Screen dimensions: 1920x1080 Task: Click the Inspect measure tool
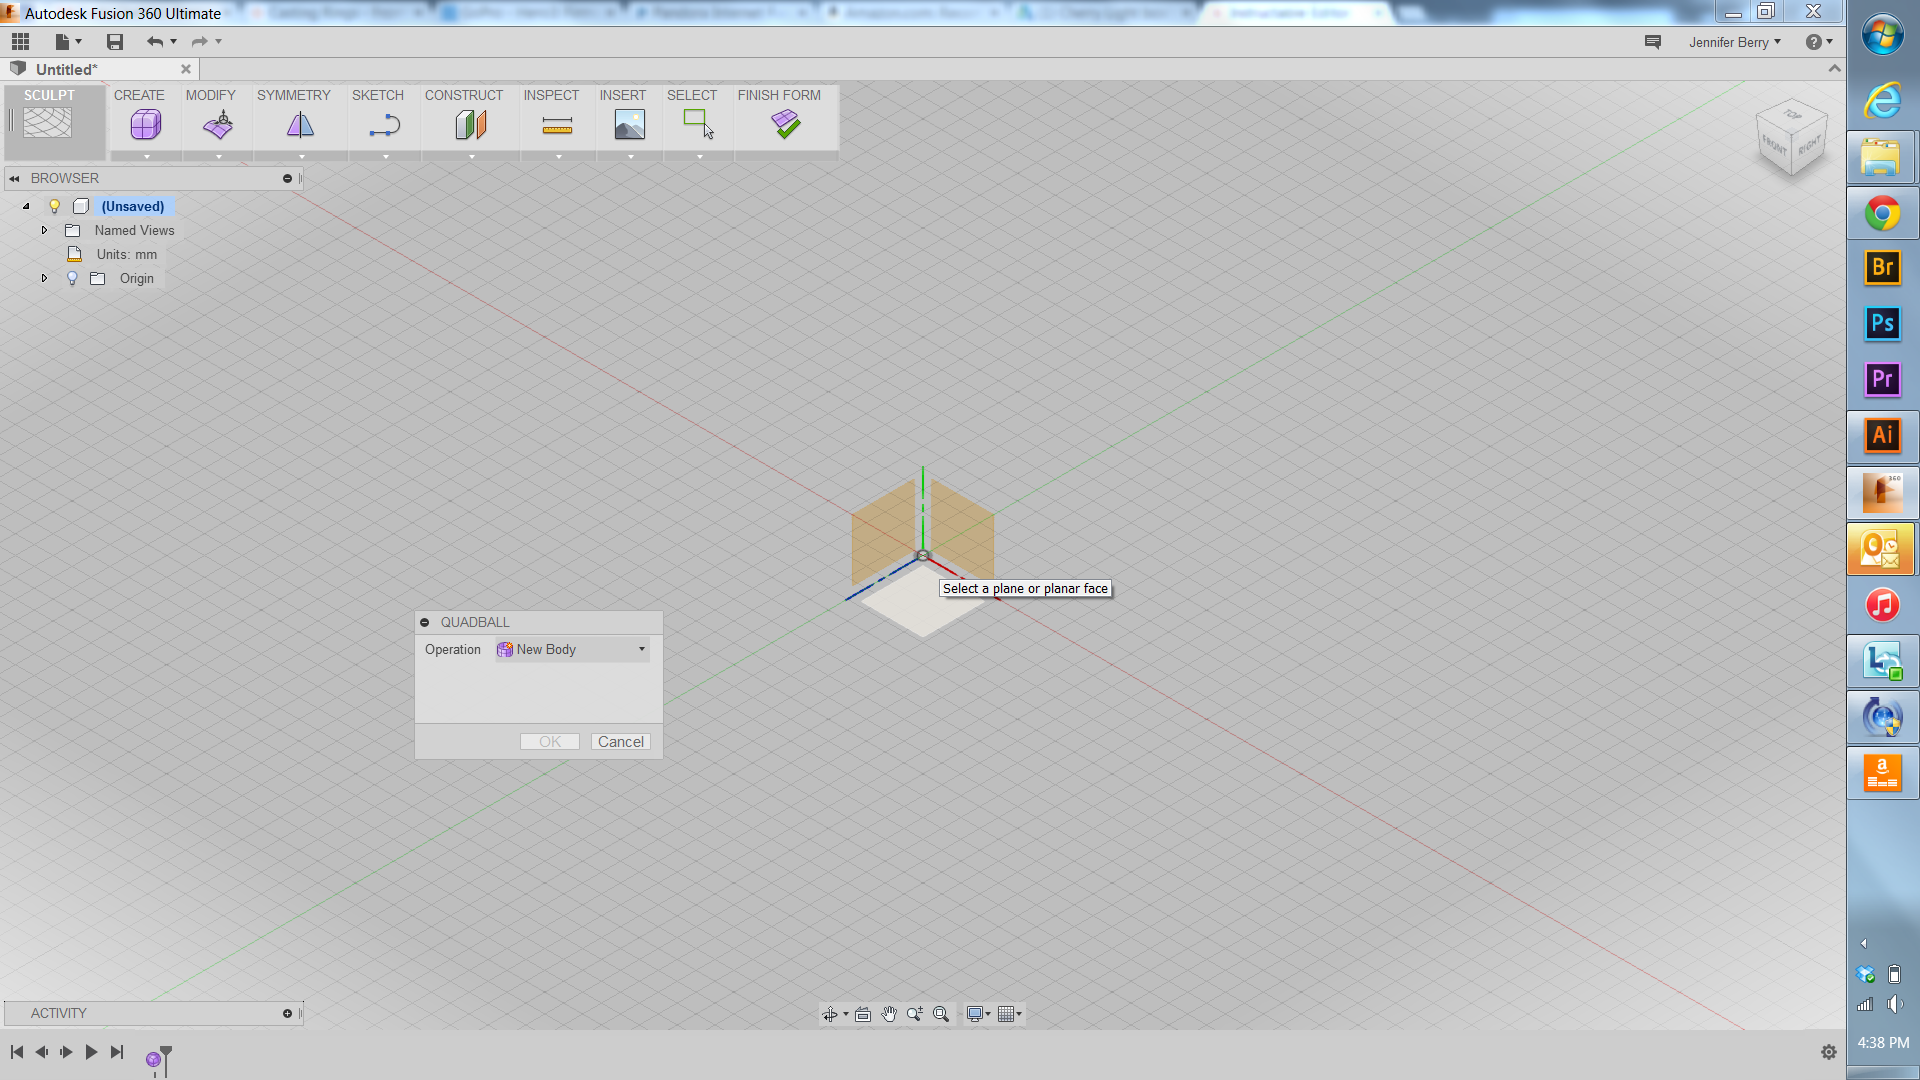tap(556, 124)
